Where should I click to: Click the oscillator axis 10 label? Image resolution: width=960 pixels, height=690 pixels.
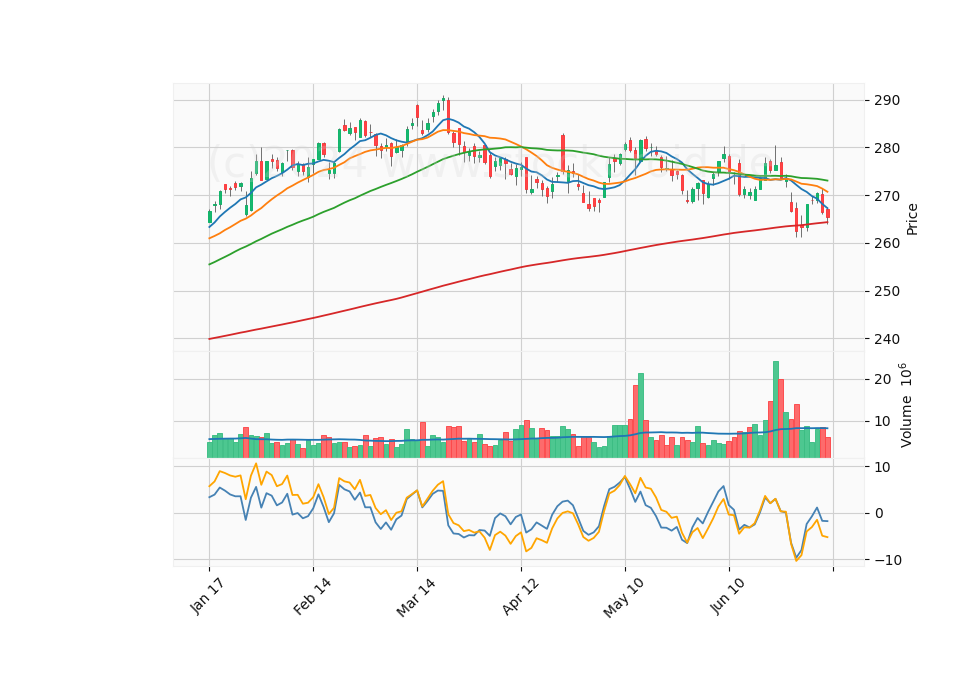click(882, 467)
